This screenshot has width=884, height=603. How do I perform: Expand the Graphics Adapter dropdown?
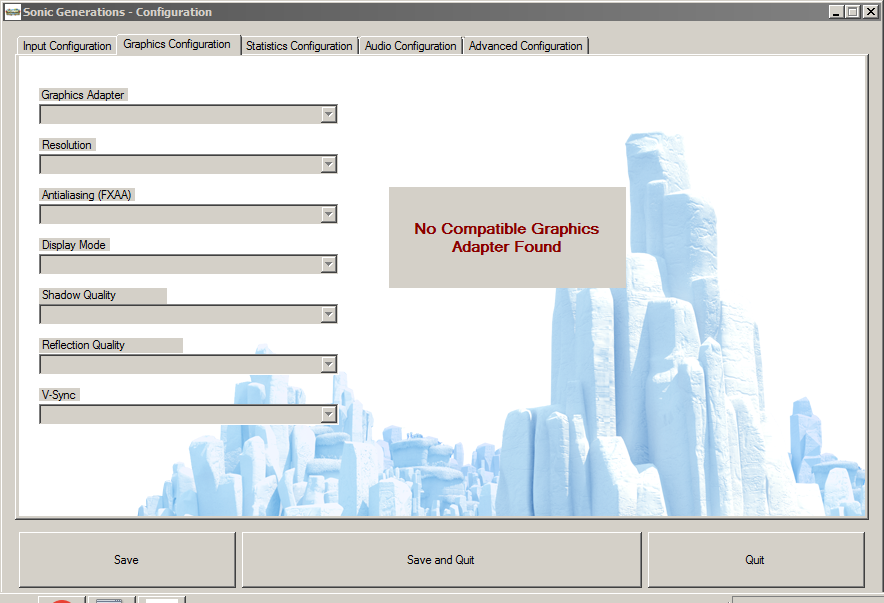point(188,114)
